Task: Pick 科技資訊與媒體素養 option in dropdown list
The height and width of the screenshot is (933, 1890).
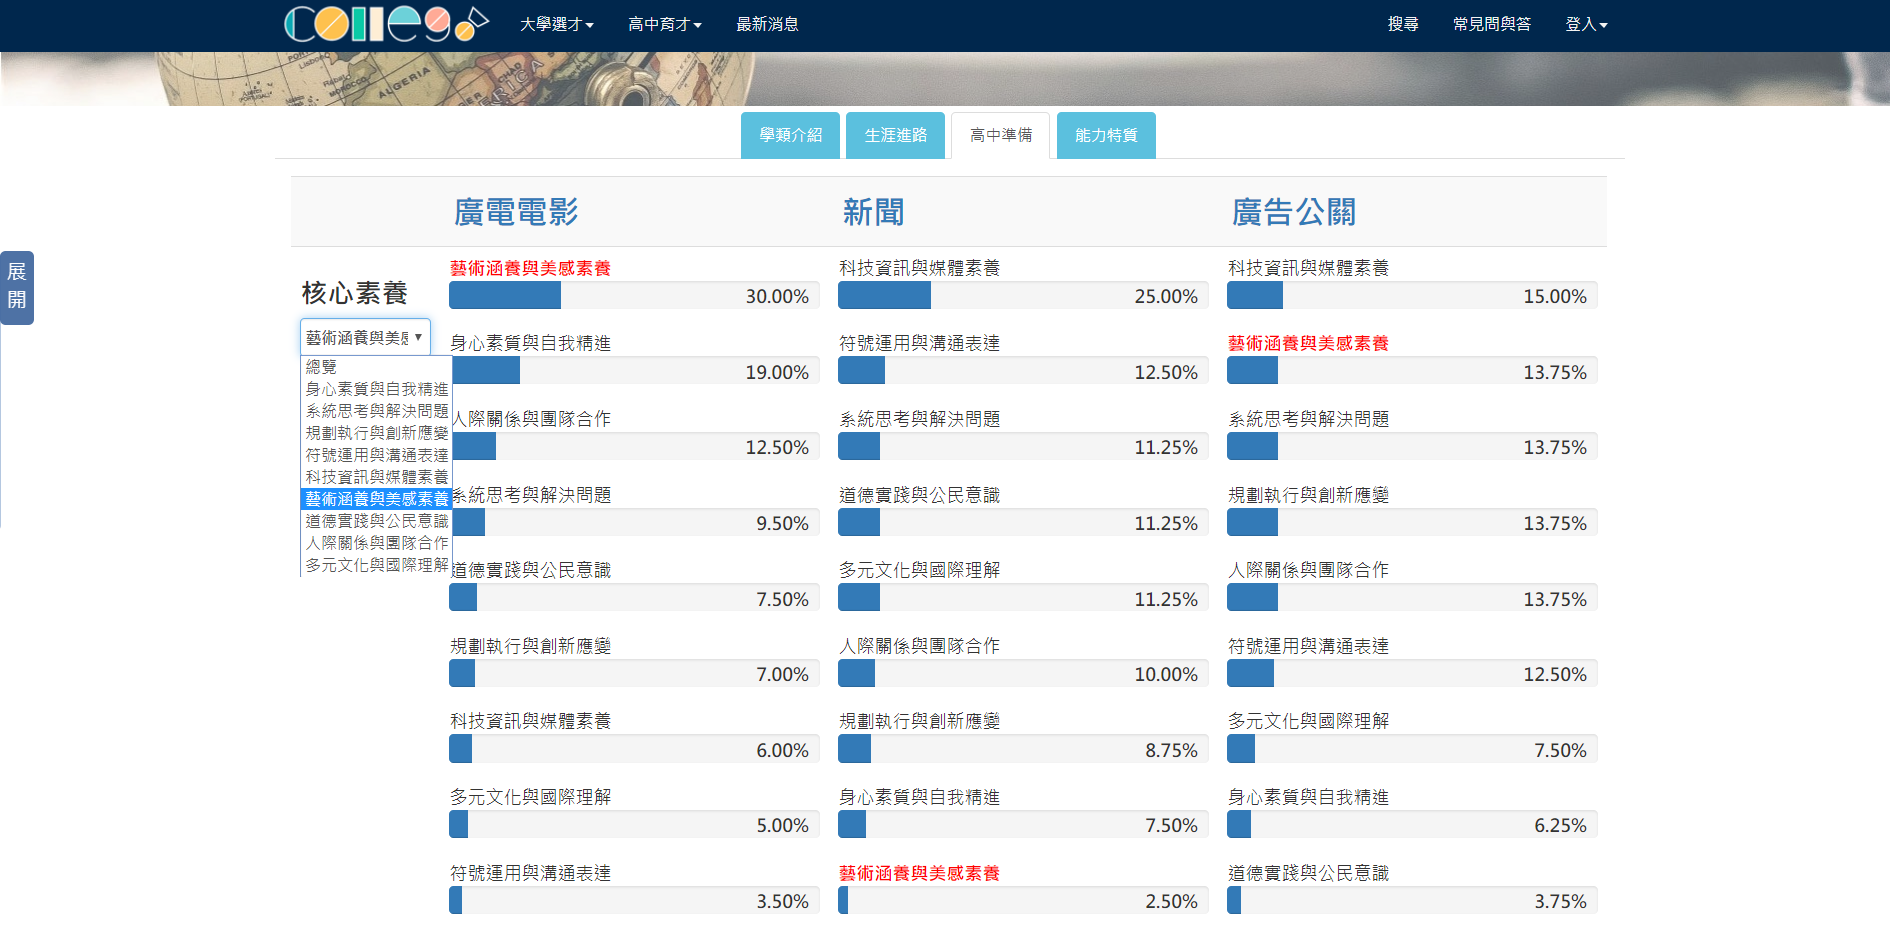Action: click(x=376, y=477)
